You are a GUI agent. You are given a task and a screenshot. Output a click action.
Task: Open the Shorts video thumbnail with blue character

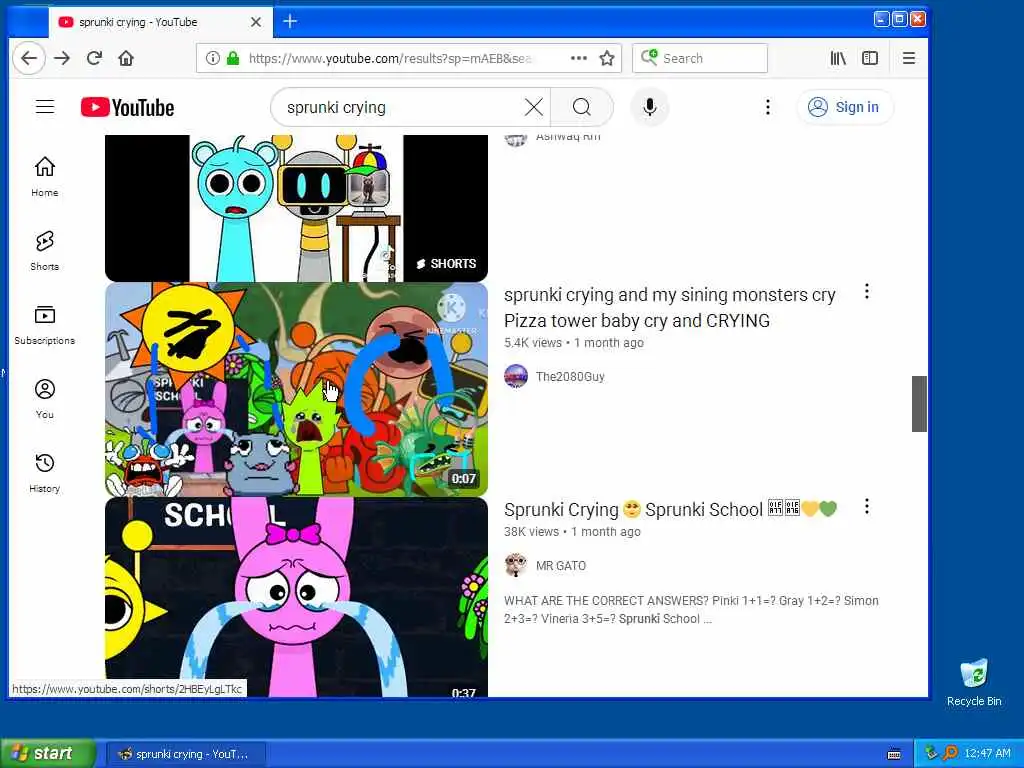pyautogui.click(x=296, y=208)
